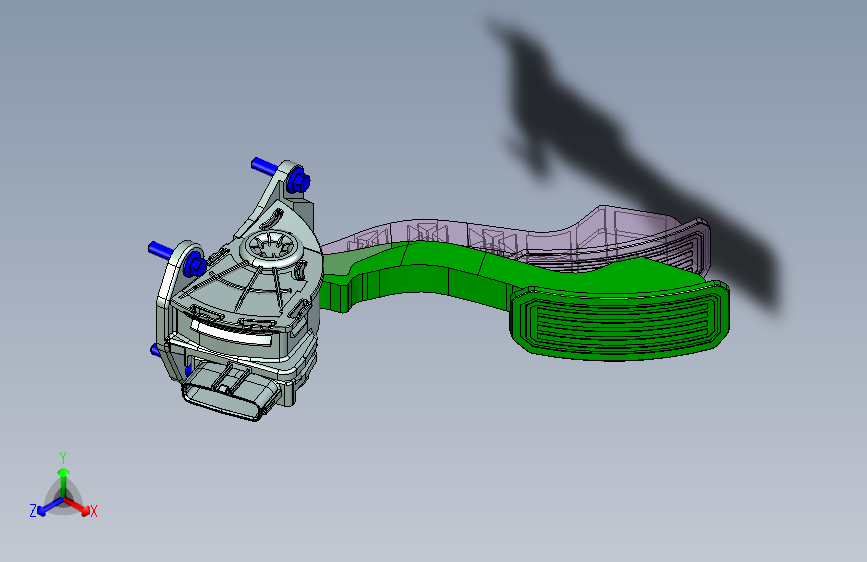Select the left blue mounting bolt nut

[195, 263]
